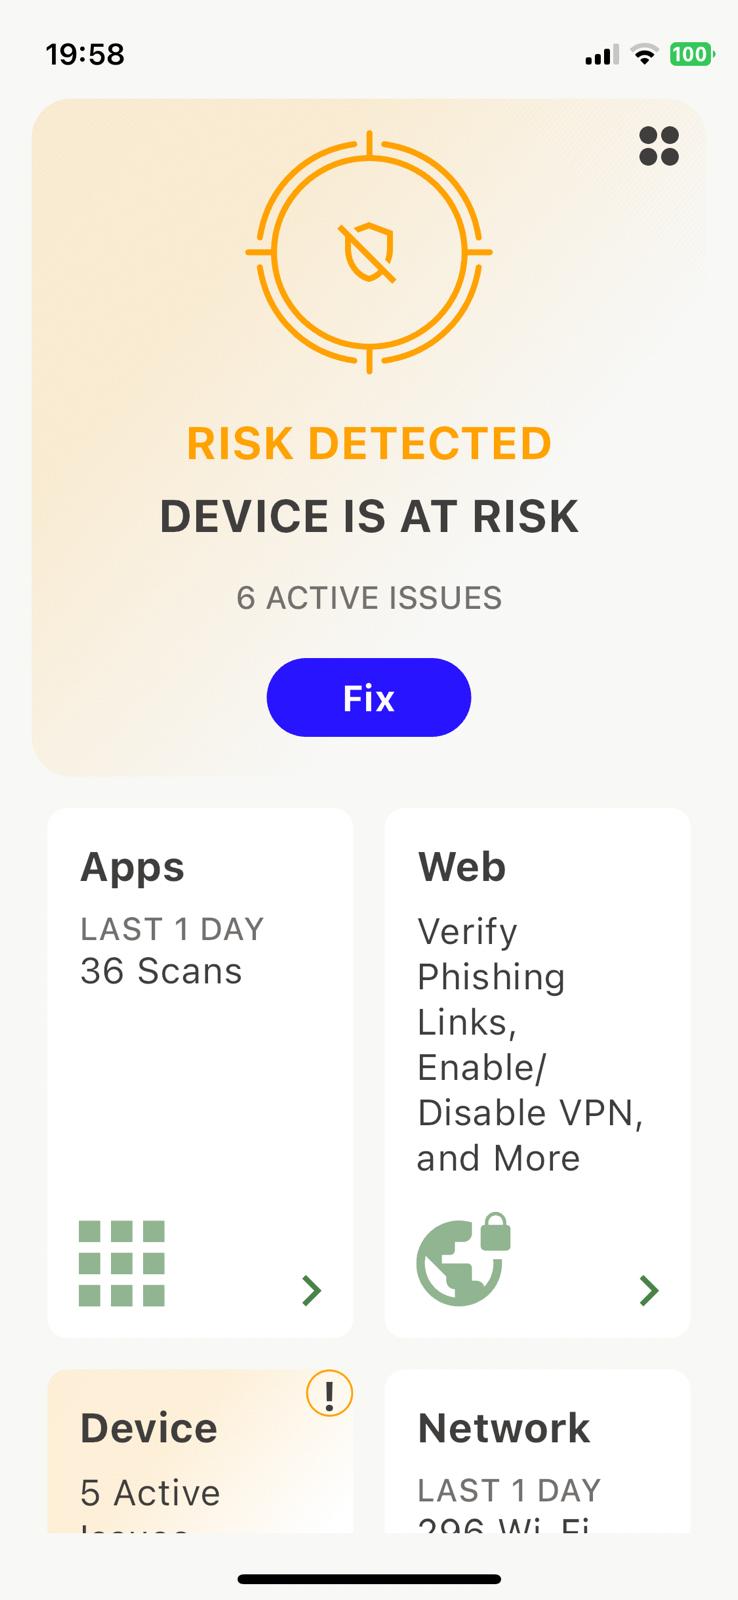Expand Apps card with green chevron
The height and width of the screenshot is (1600, 738).
(312, 1291)
